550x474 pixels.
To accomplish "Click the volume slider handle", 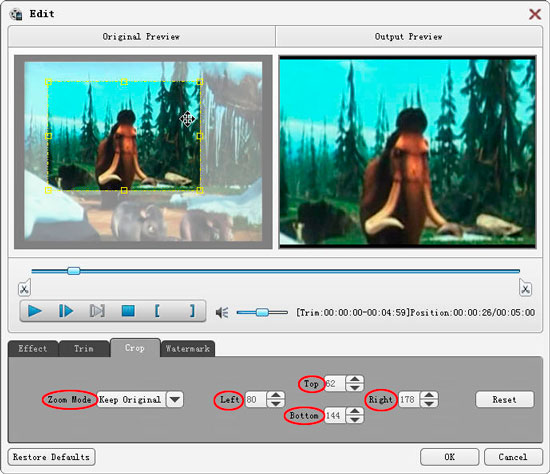I will [262, 312].
